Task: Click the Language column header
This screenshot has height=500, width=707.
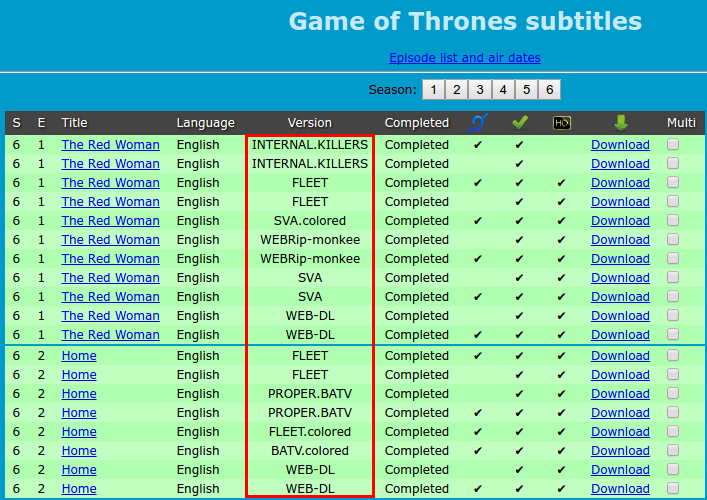Action: tap(206, 123)
